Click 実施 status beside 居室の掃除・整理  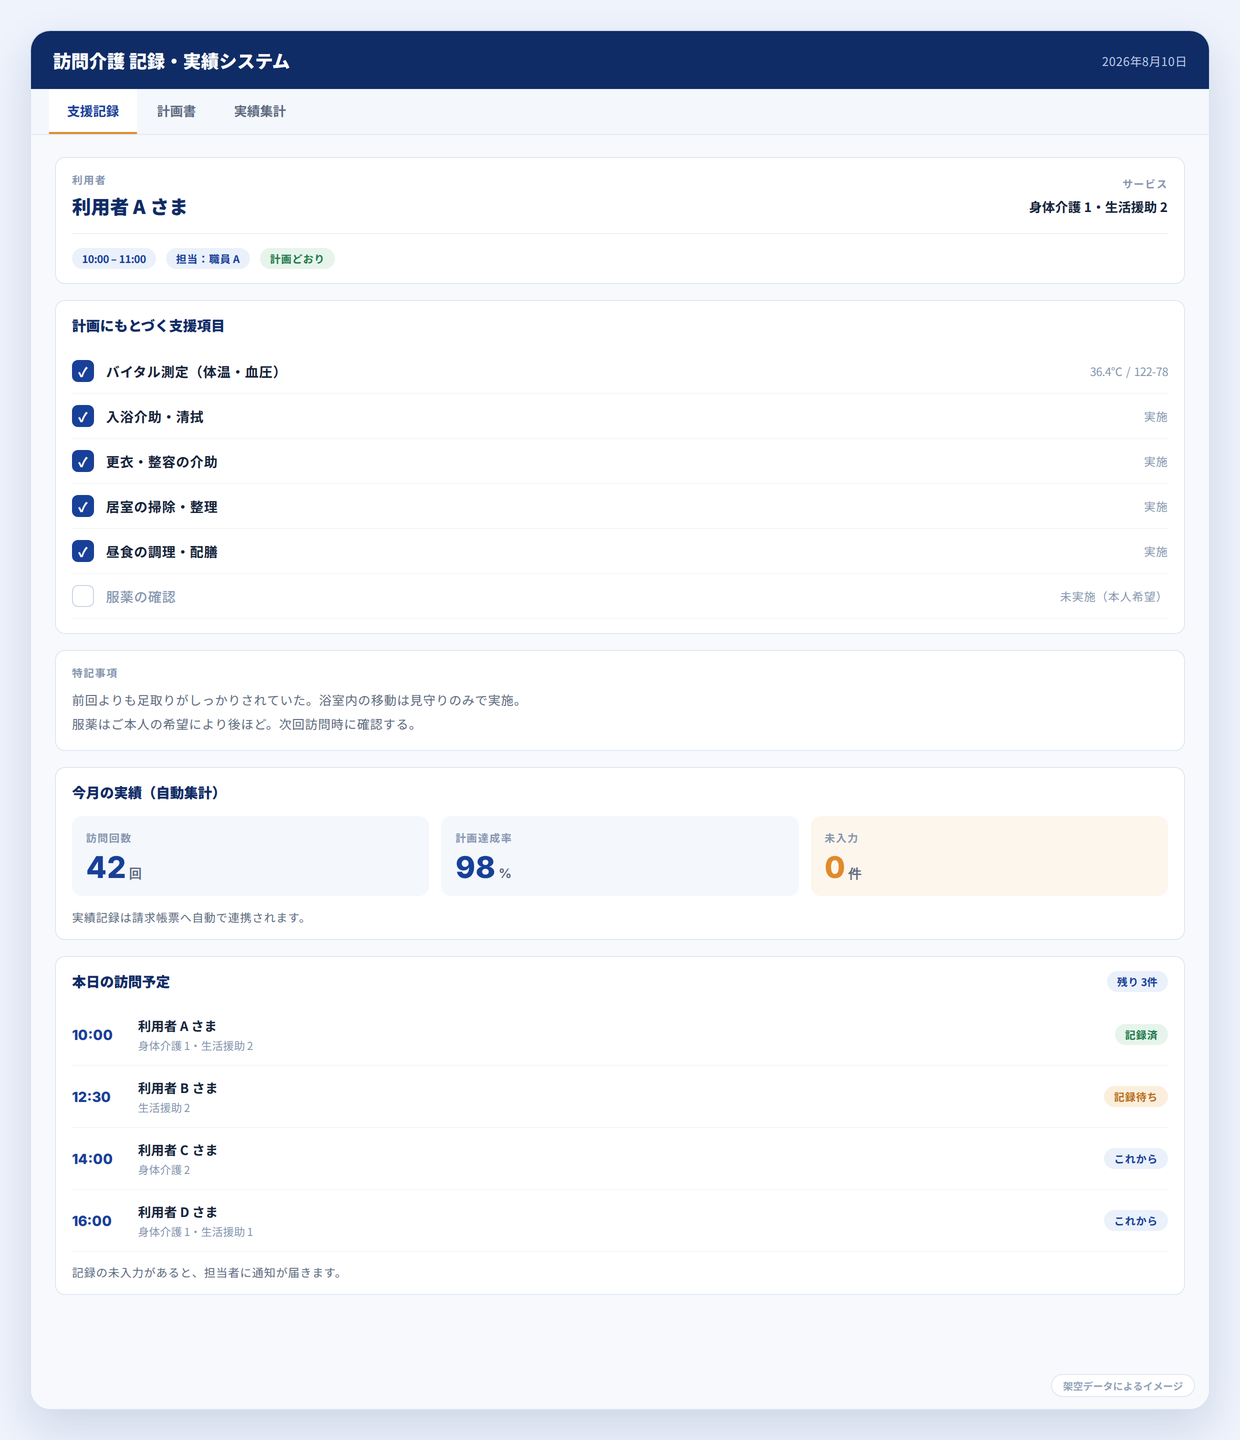point(1156,507)
